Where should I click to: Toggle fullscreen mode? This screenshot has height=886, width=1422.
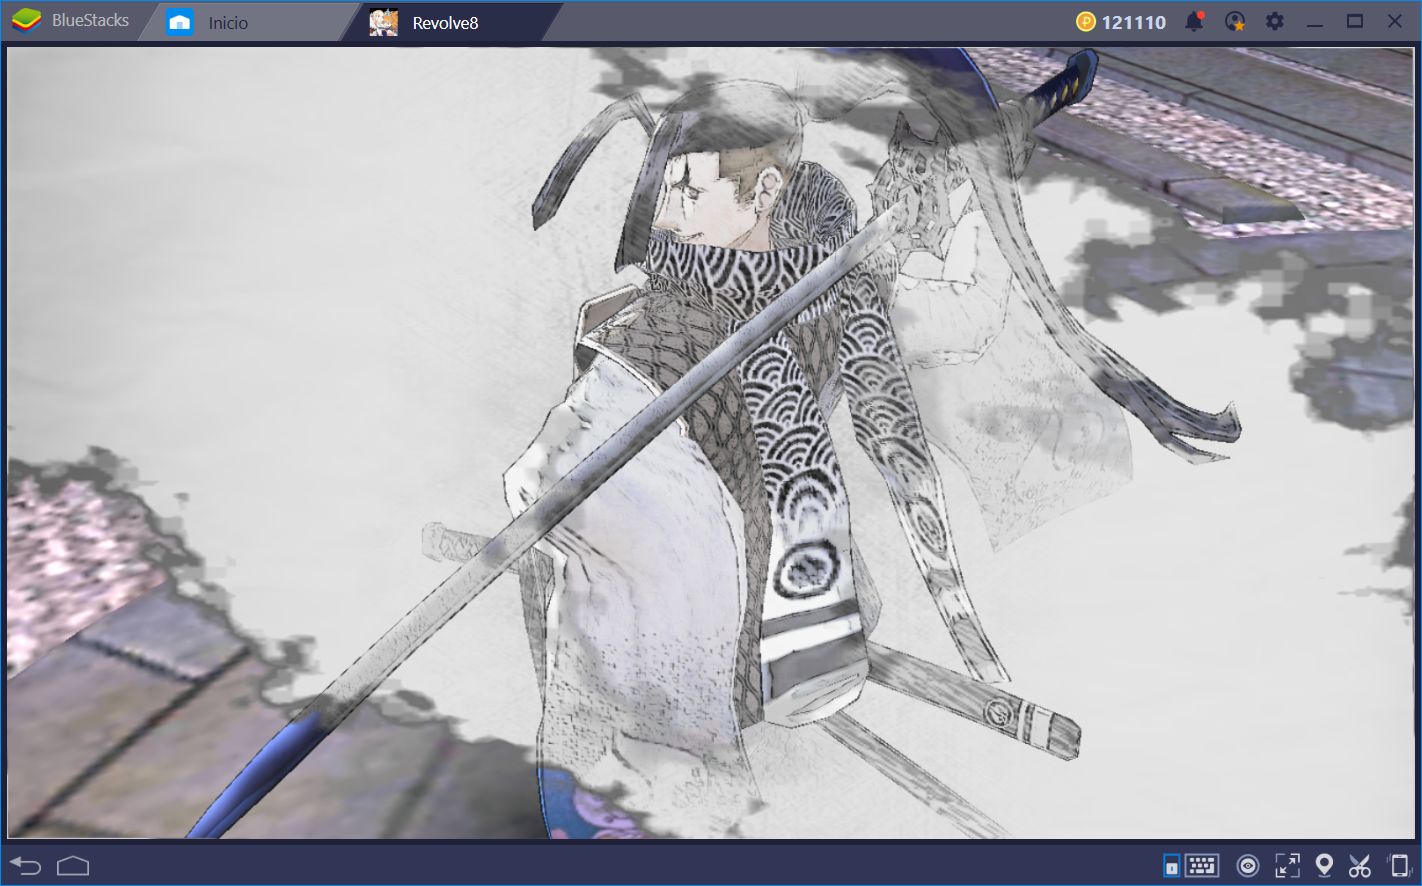click(1287, 865)
